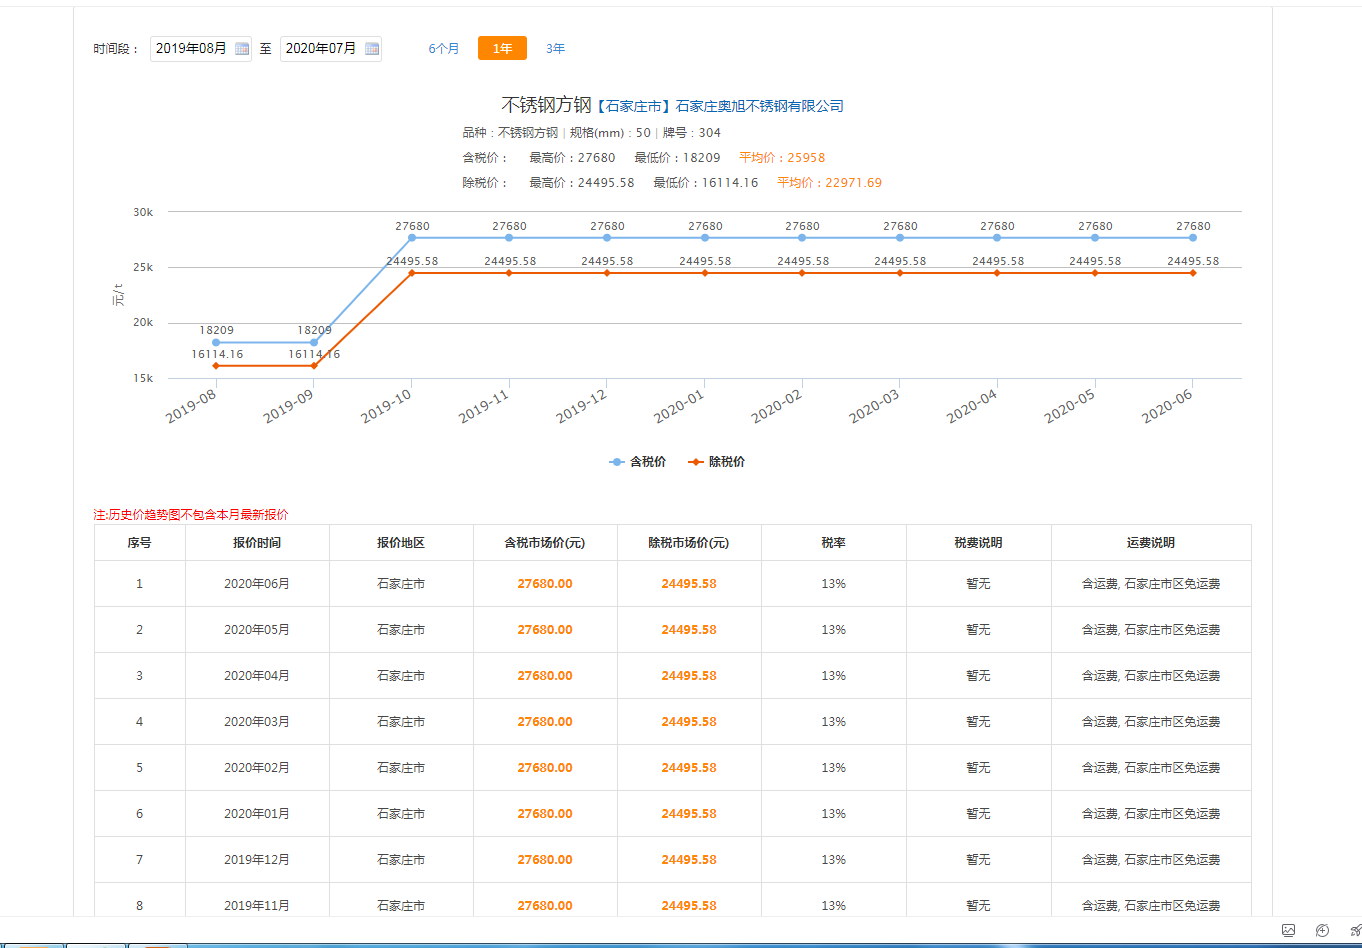Screen dimensions: 1362x948
Task: Click the red note about 历史价趋势图
Action: [191, 514]
